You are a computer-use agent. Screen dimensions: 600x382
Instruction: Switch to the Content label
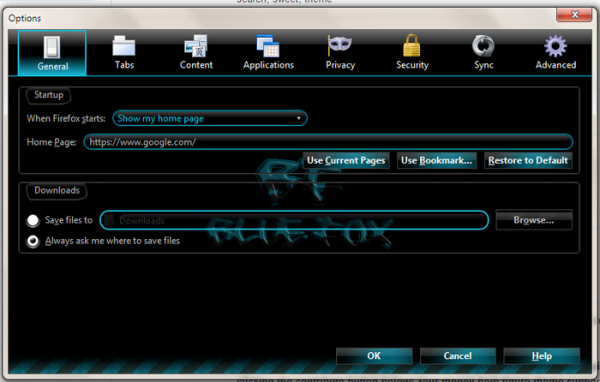pos(196,65)
